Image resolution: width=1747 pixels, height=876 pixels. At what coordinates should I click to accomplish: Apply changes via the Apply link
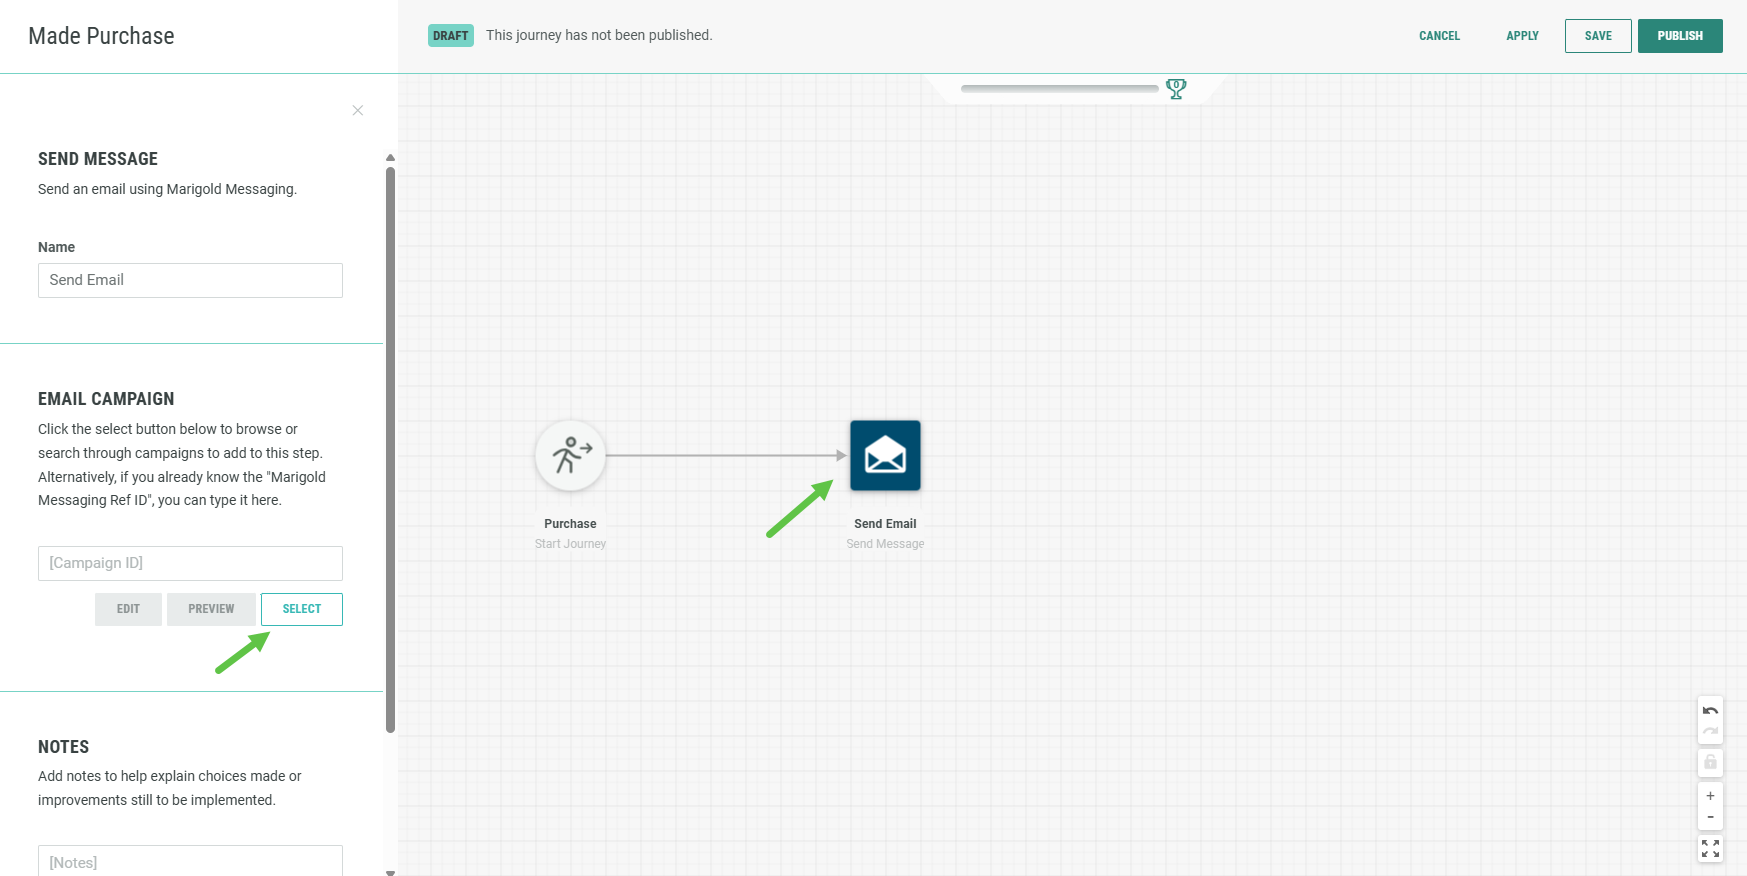click(x=1522, y=36)
